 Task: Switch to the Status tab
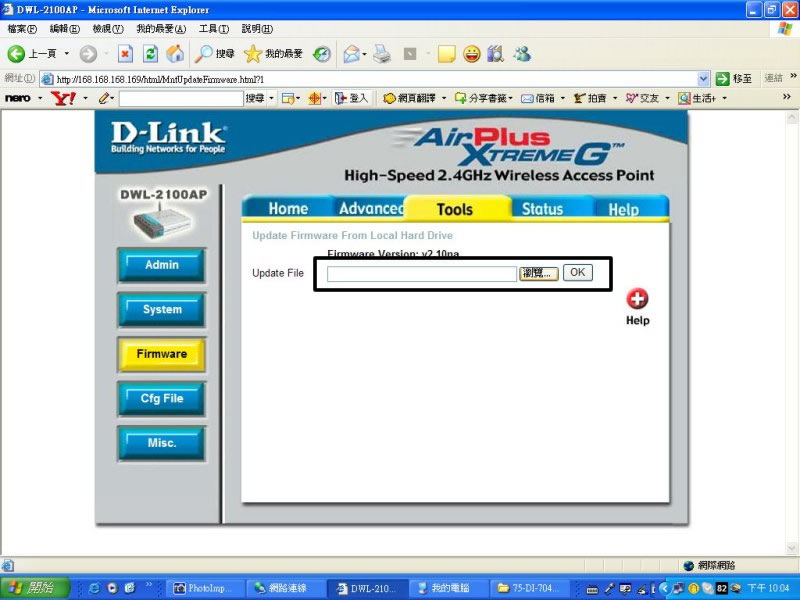click(x=542, y=209)
